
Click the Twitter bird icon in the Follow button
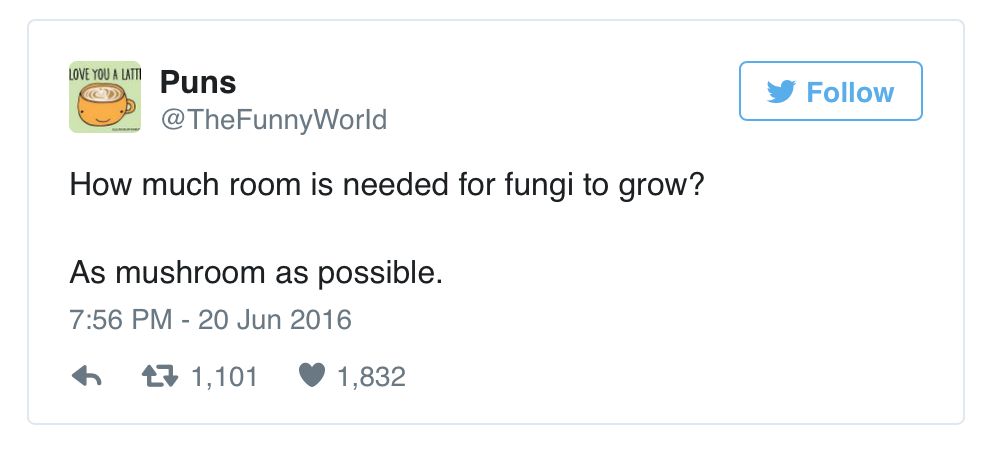(780, 92)
